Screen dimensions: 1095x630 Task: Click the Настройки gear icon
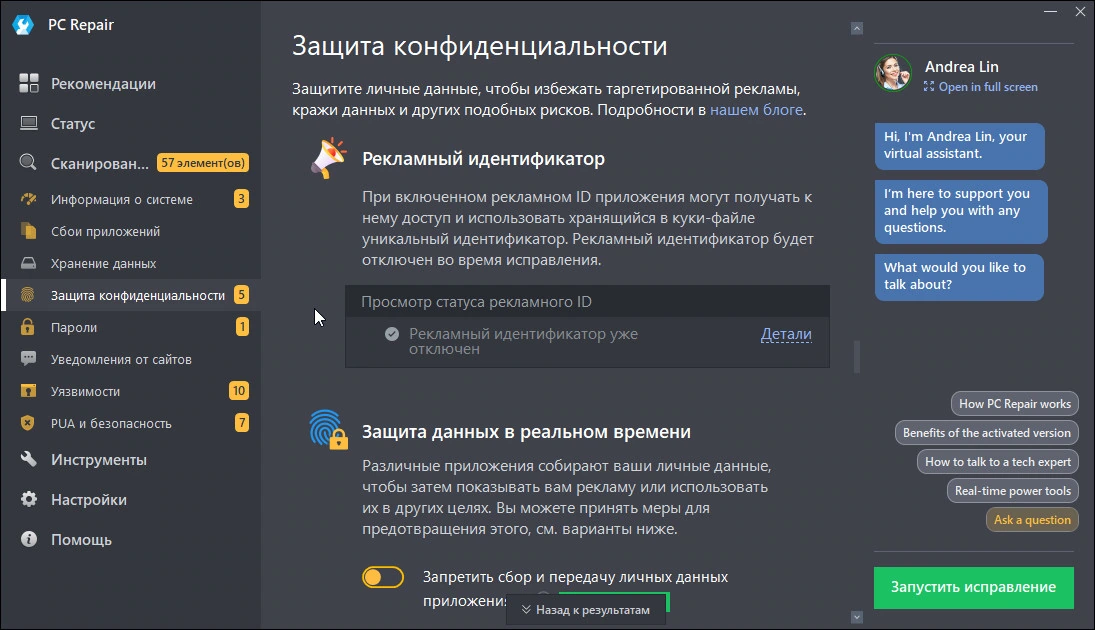click(29, 499)
